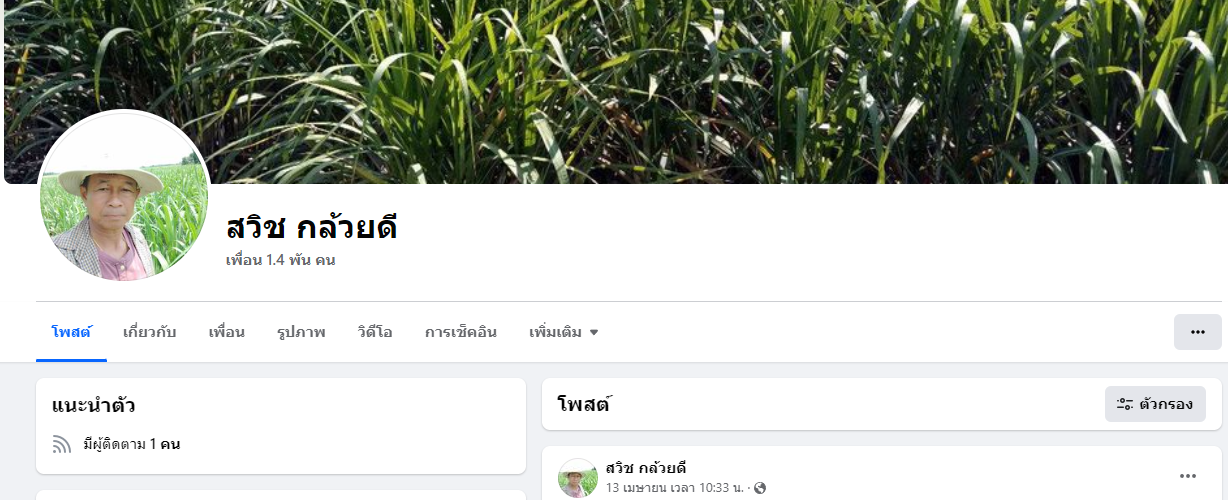Viewport: 1228px width, 500px height.
Task: Open the large profile picture
Action: point(124,196)
